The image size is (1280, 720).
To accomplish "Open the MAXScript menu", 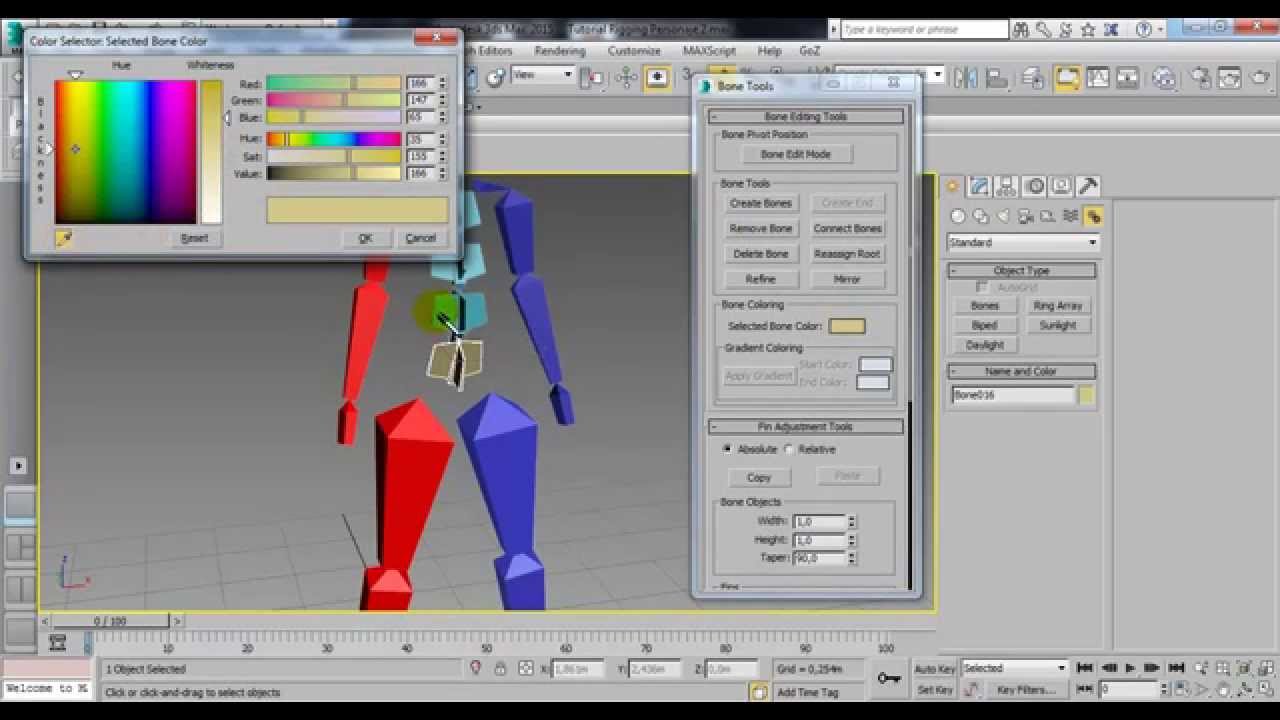I will click(709, 51).
